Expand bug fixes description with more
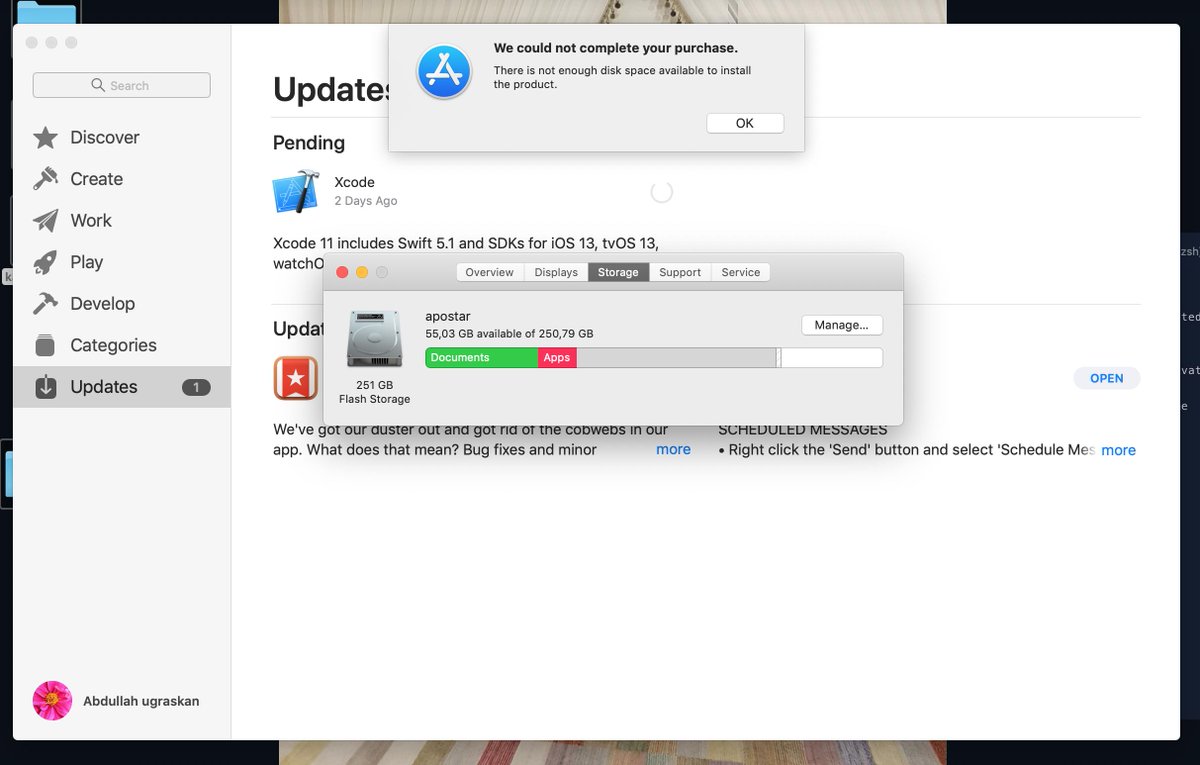1200x765 pixels. tap(673, 450)
